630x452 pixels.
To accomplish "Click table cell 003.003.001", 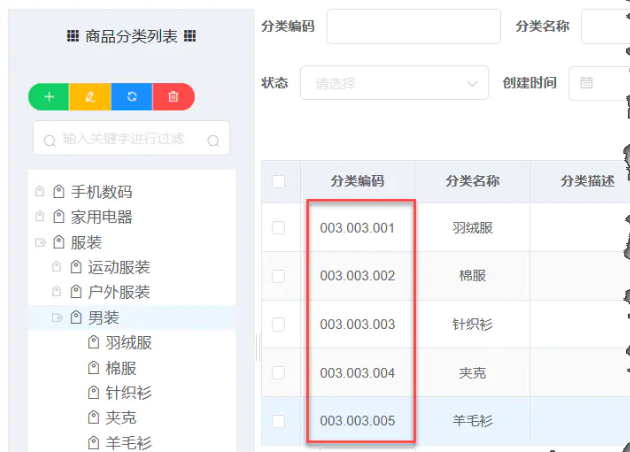I will point(357,228).
